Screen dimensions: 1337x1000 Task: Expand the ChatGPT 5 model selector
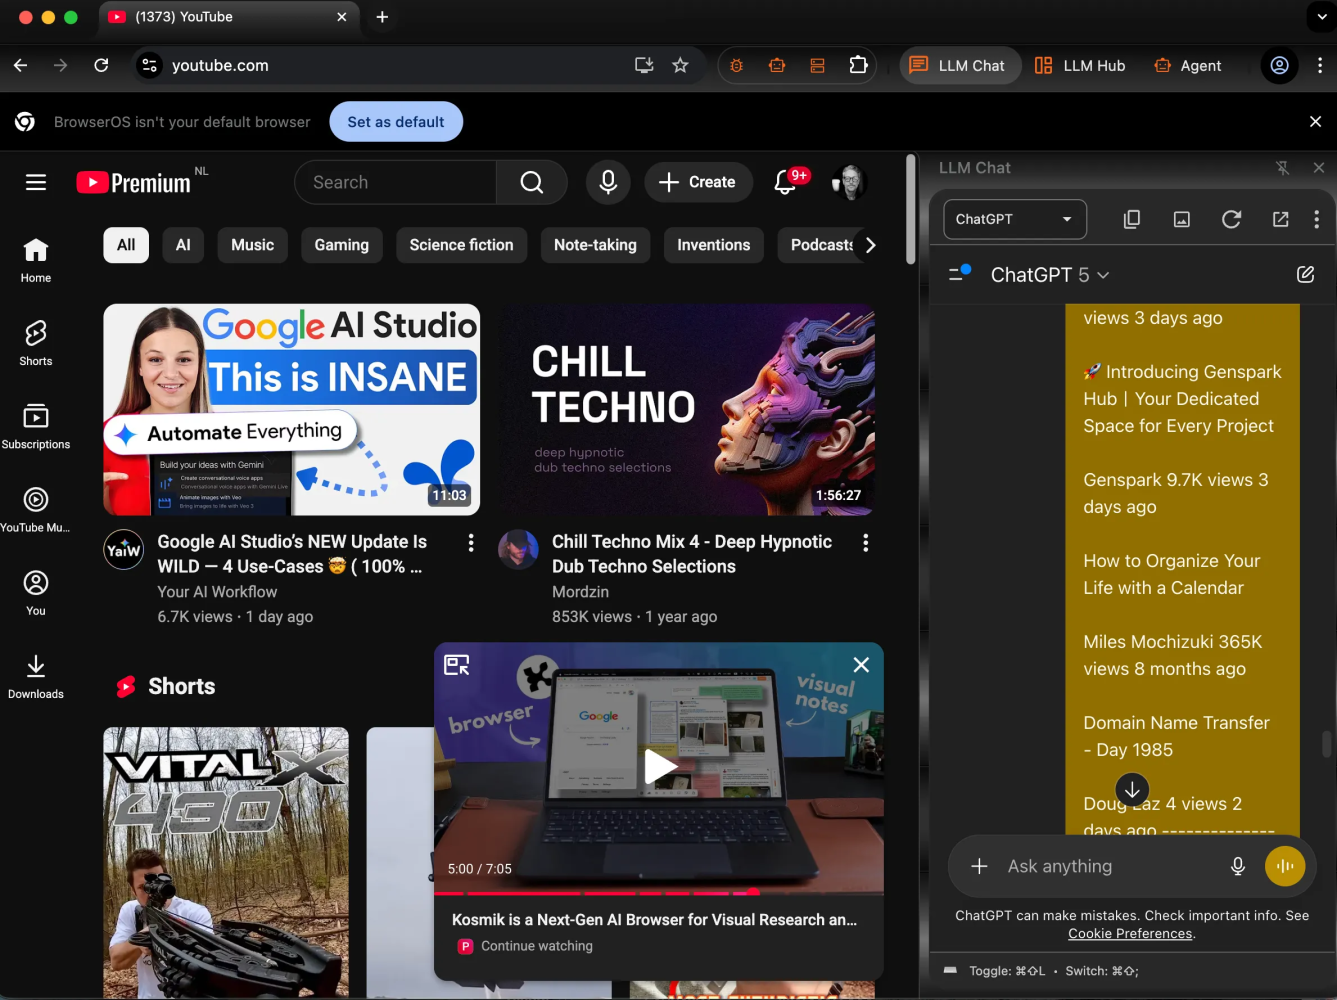(1050, 275)
